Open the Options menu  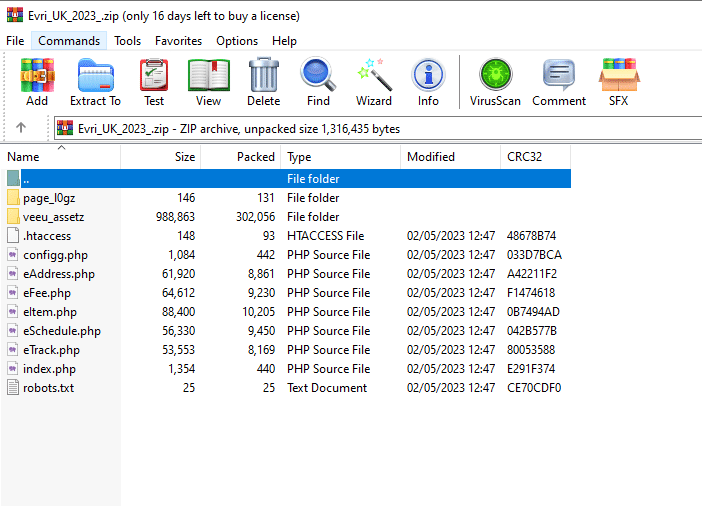237,41
